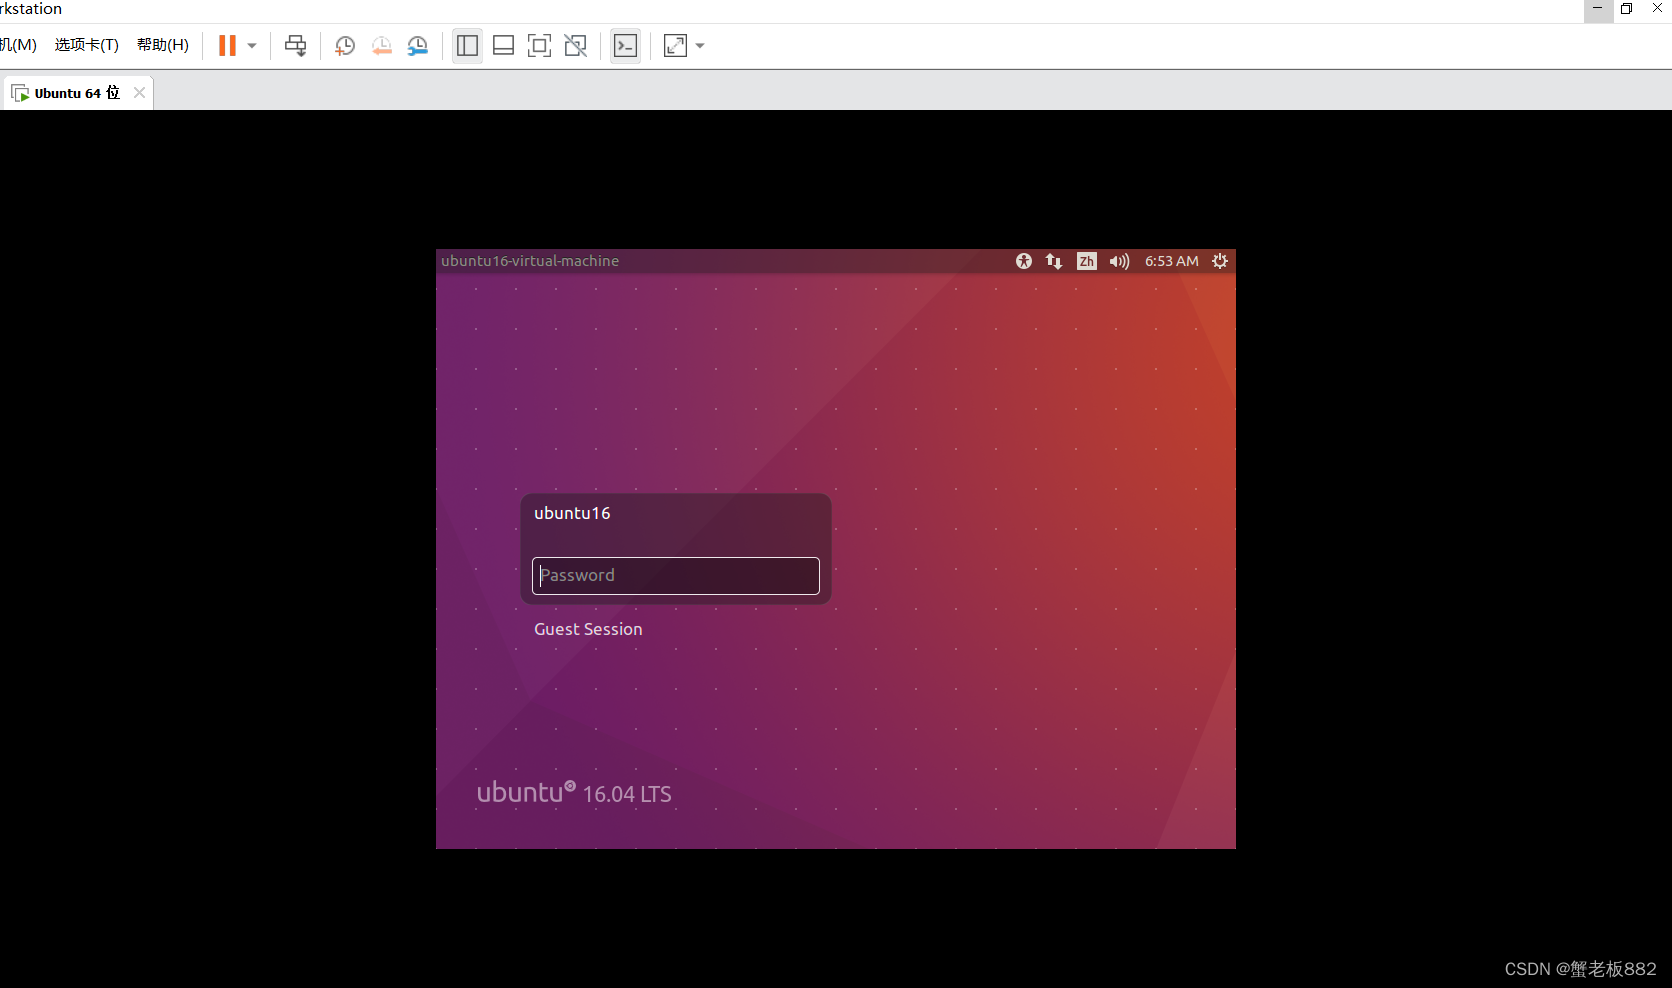The image size is (1672, 988).
Task: Click the stretch guest display icon
Action: pos(676,46)
